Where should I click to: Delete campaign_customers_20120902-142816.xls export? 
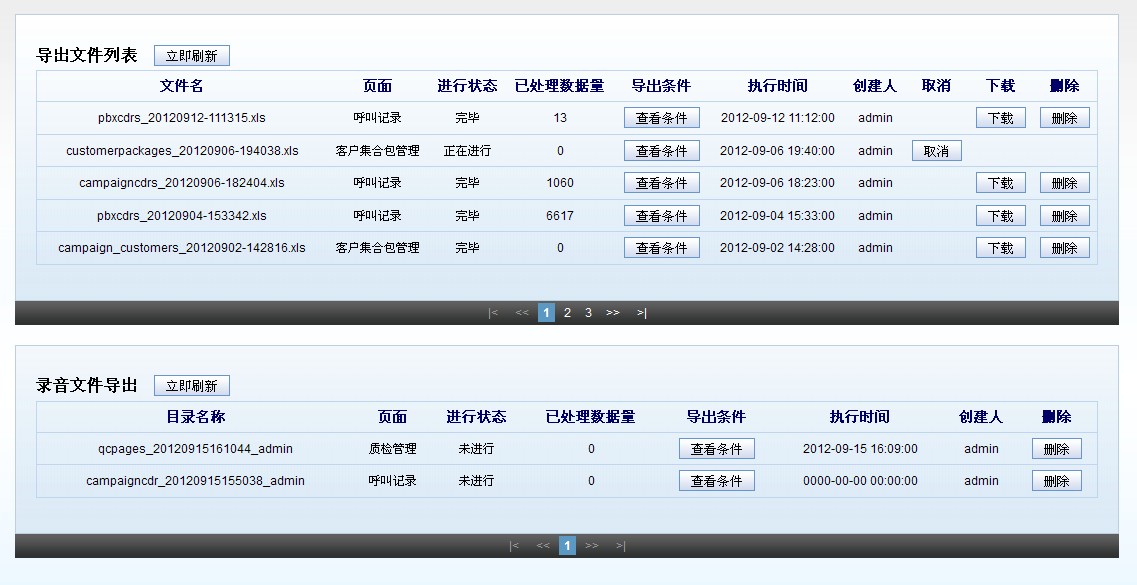coord(1064,248)
